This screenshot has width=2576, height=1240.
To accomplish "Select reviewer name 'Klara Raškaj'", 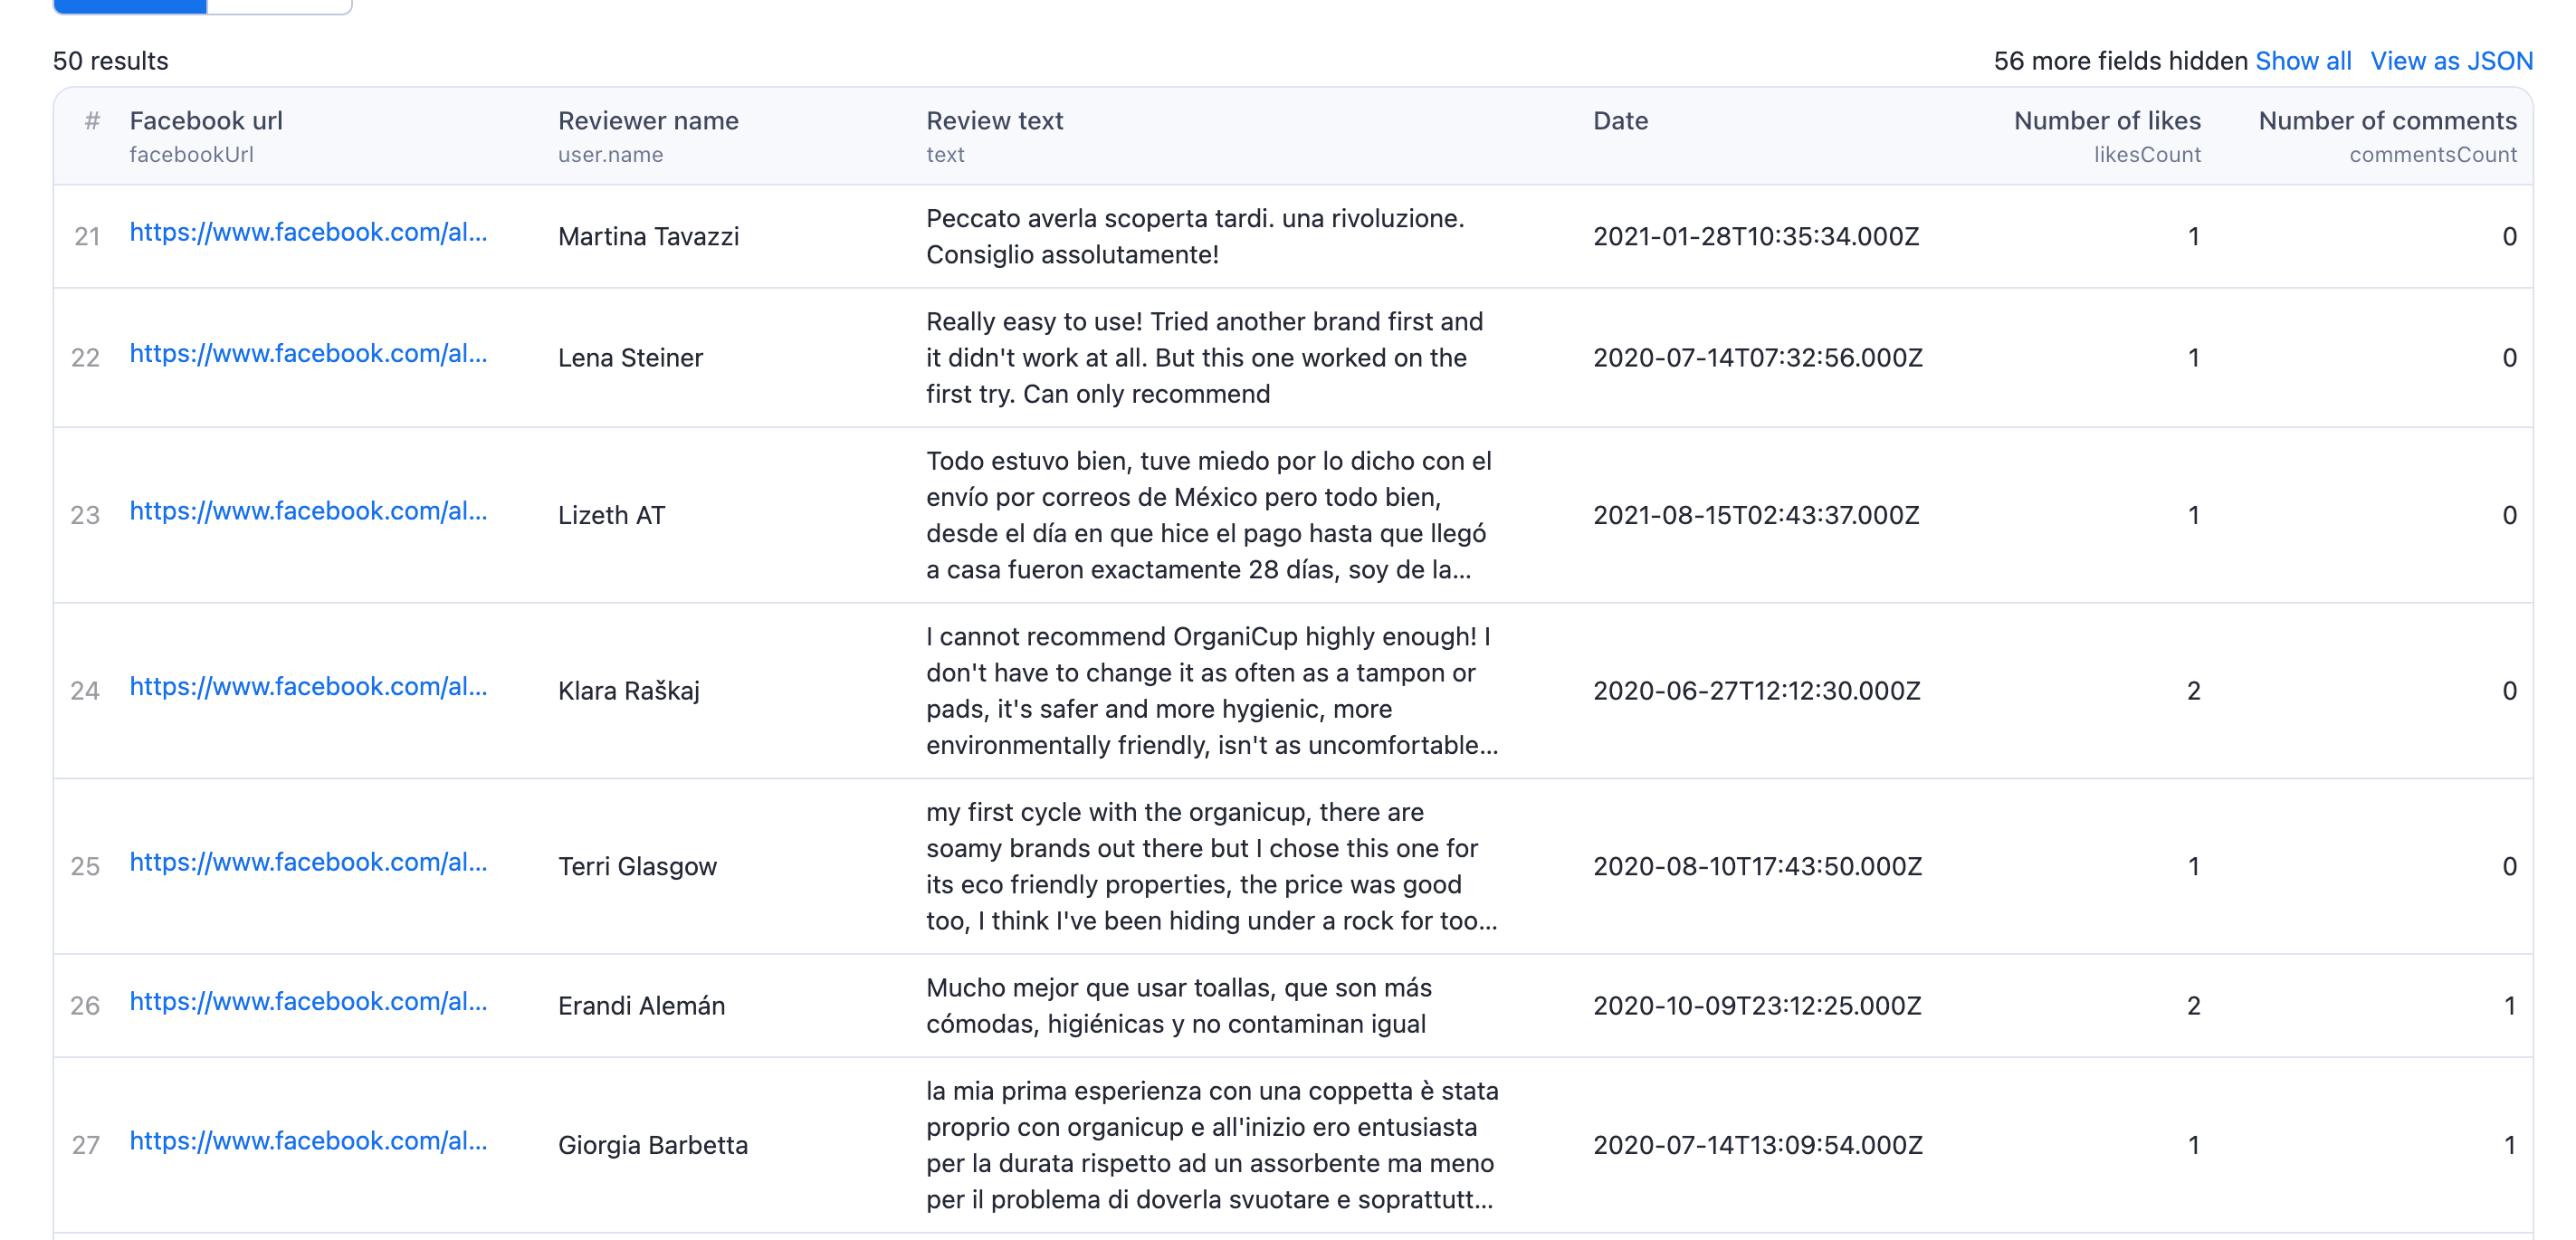I will (628, 691).
